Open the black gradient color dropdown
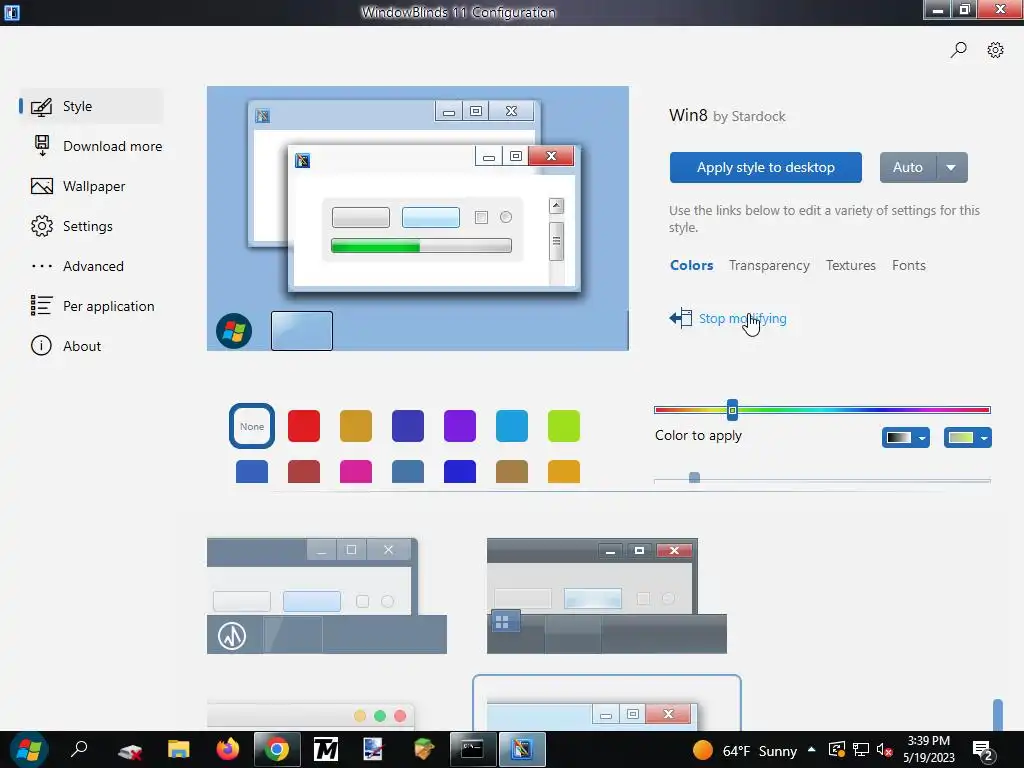Screen dimensions: 1024x768 [905, 438]
